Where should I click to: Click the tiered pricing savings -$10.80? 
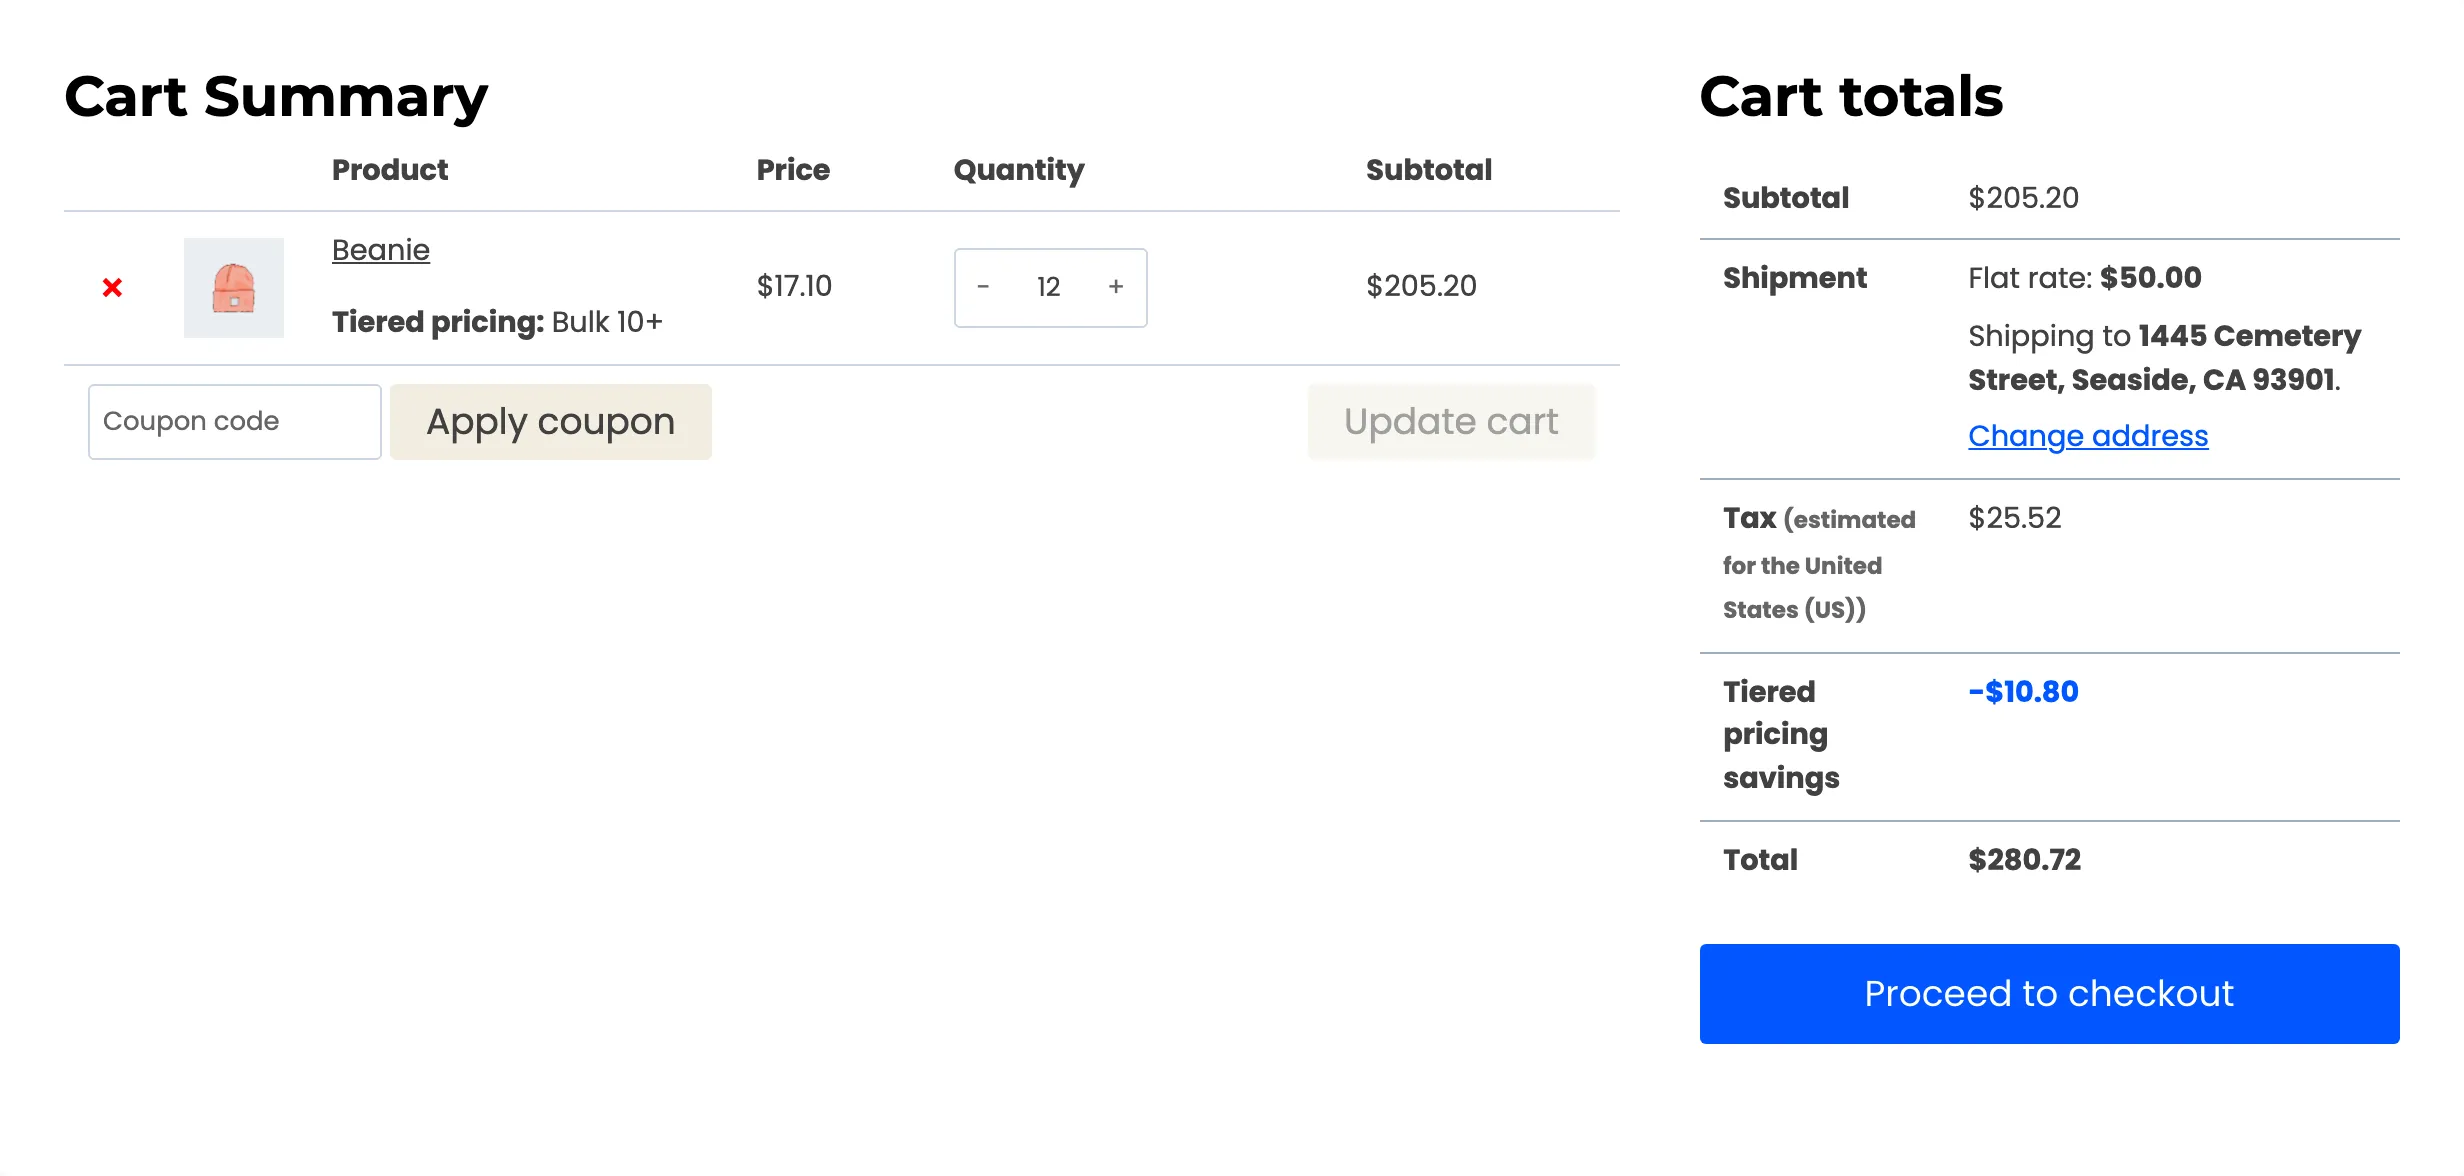(2023, 692)
